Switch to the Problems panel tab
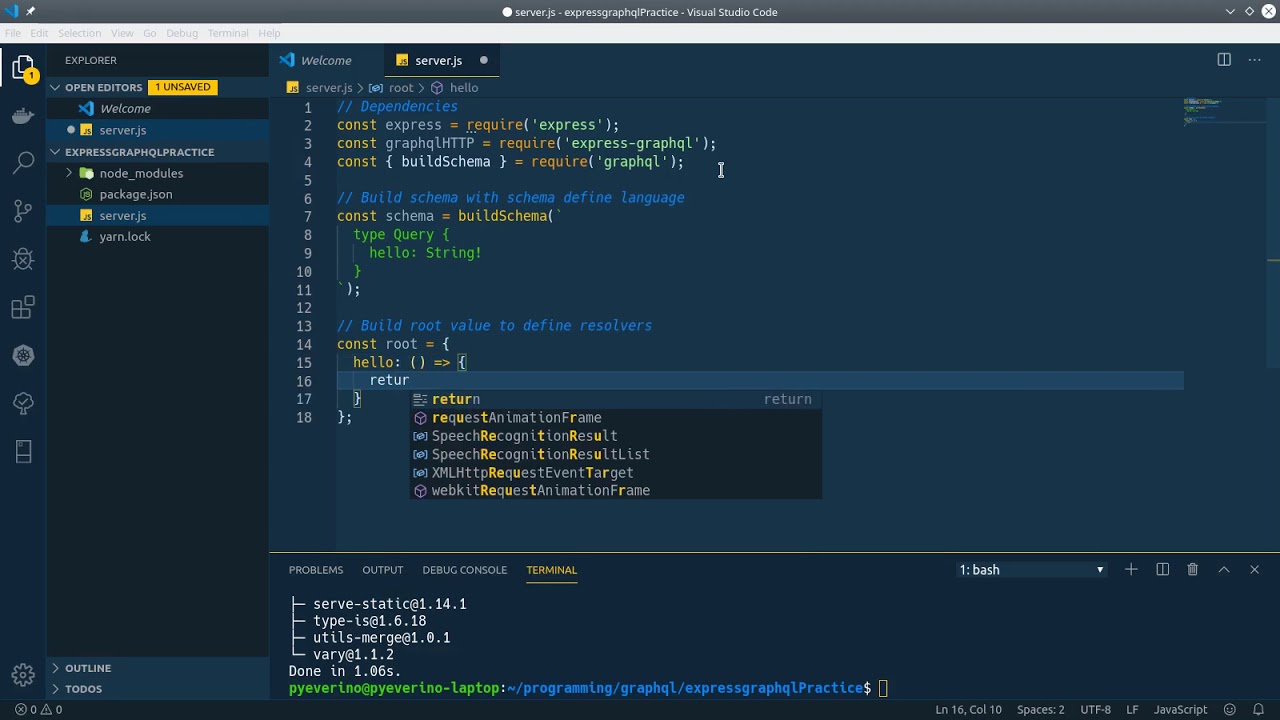1280x720 pixels. coord(316,569)
